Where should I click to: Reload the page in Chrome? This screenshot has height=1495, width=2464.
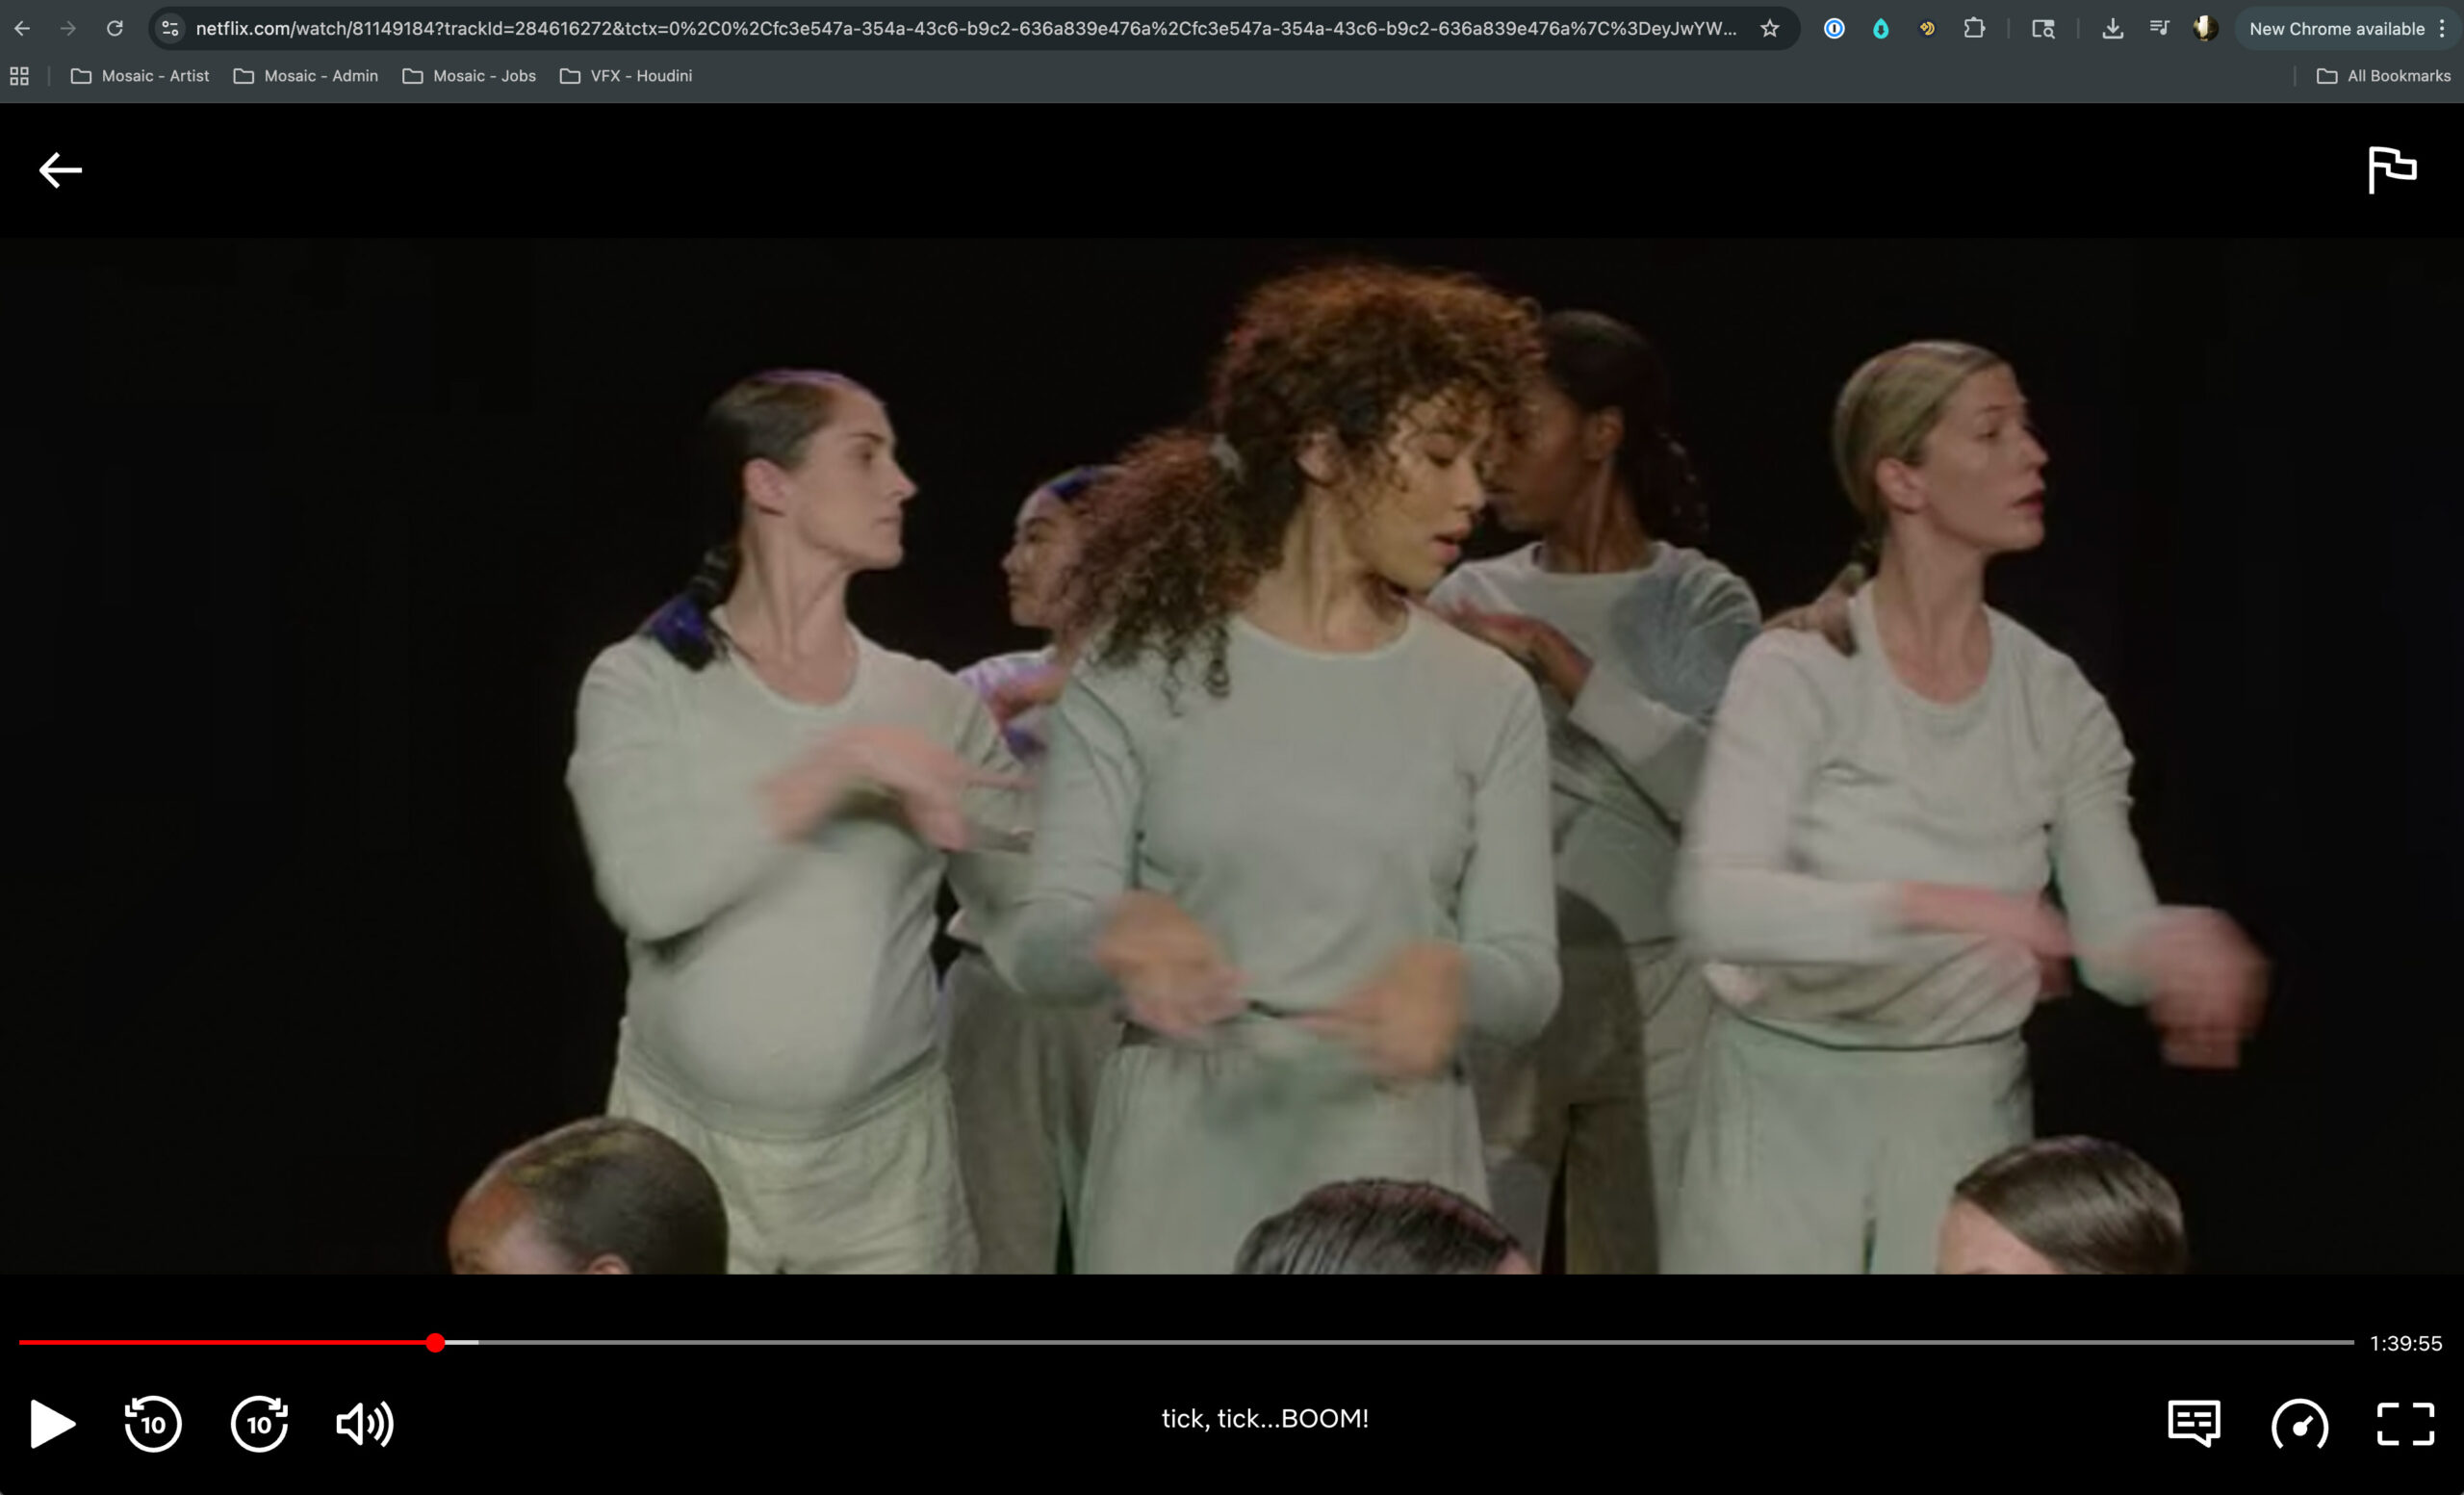tap(115, 28)
